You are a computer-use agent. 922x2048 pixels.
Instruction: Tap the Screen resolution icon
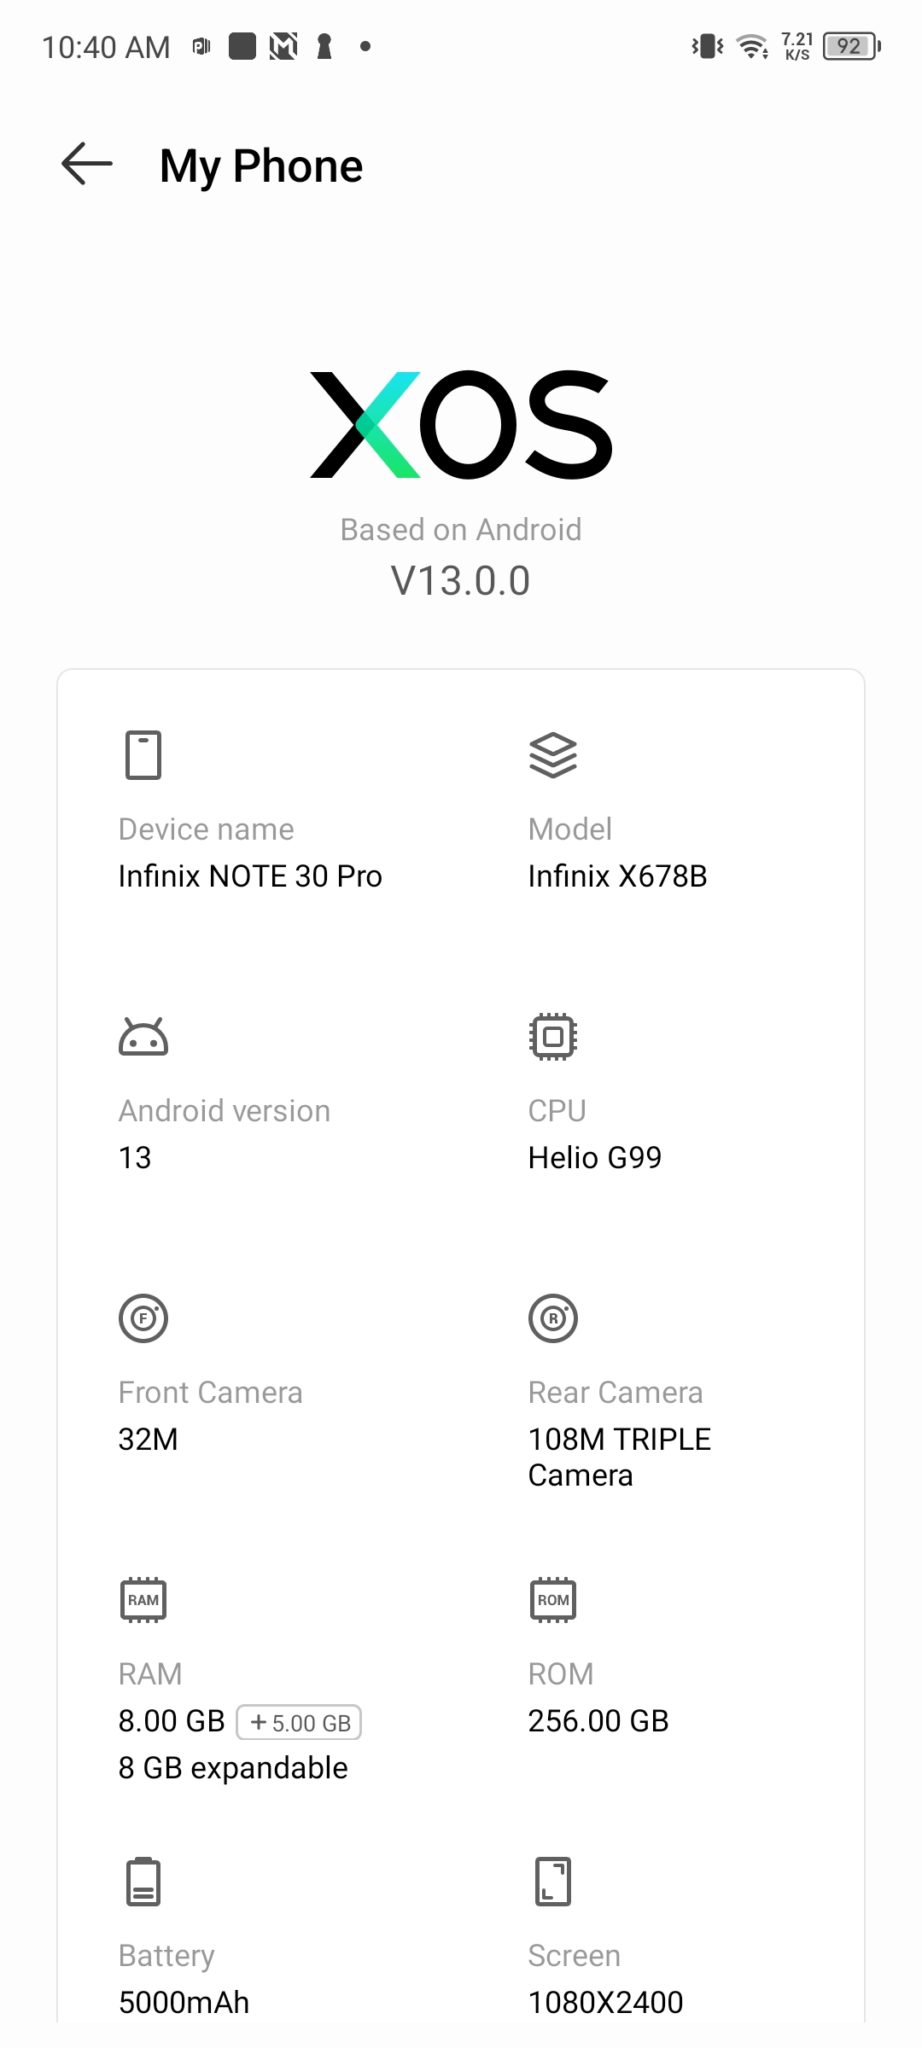553,1881
